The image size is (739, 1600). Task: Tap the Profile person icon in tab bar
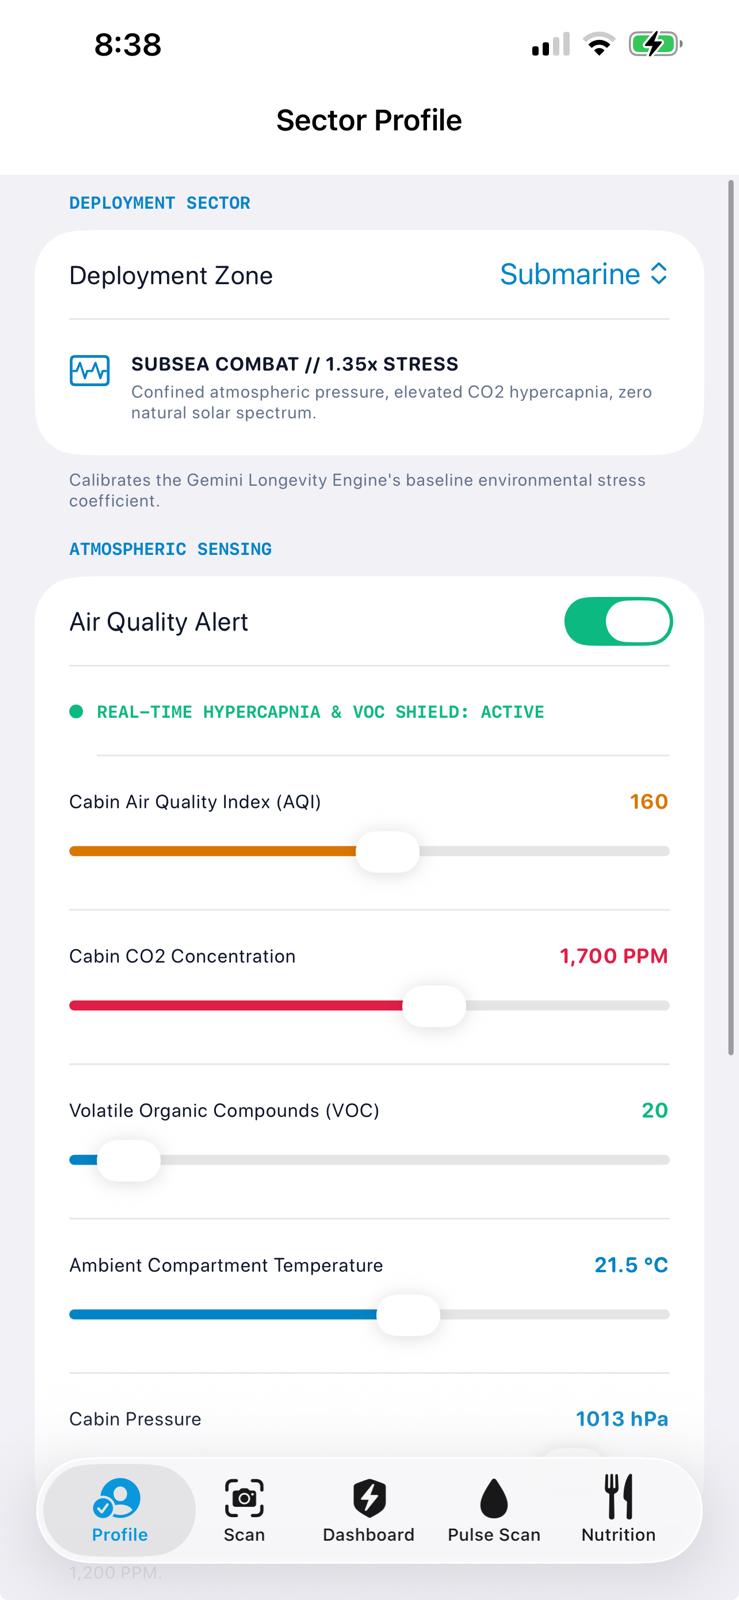click(x=117, y=1499)
